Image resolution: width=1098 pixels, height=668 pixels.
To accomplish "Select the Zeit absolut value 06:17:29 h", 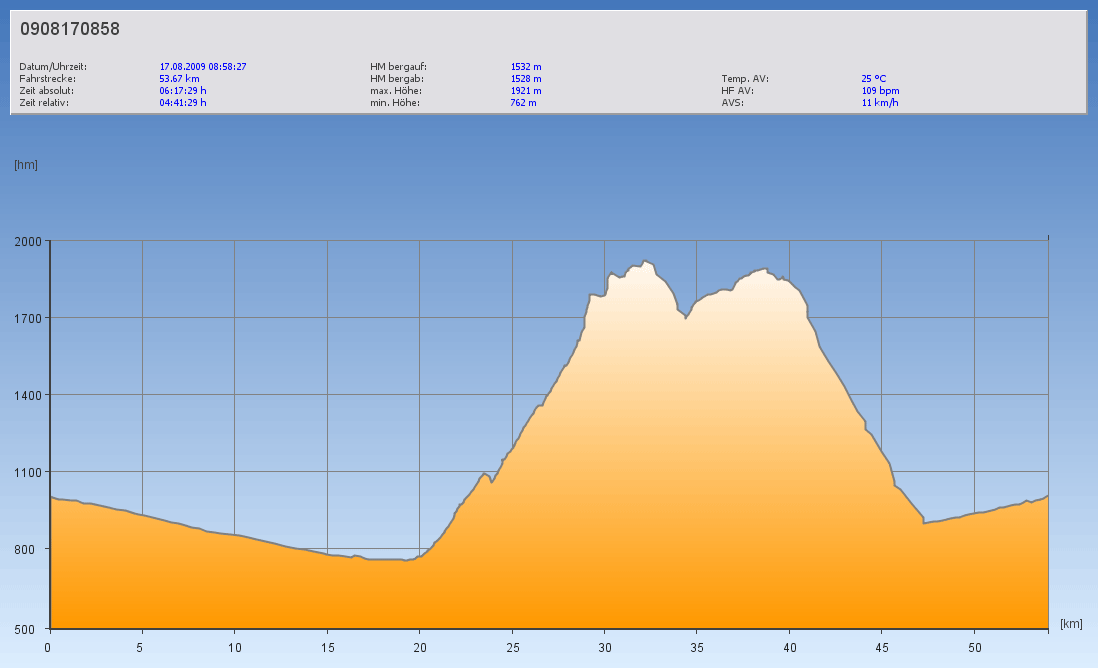I will (183, 90).
